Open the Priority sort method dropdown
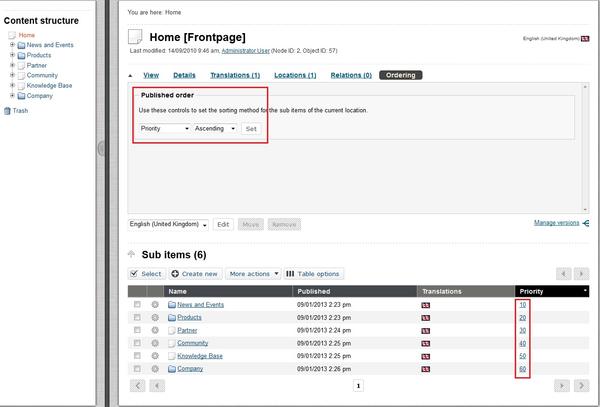Viewport: 600px width, 407px height. click(x=165, y=129)
